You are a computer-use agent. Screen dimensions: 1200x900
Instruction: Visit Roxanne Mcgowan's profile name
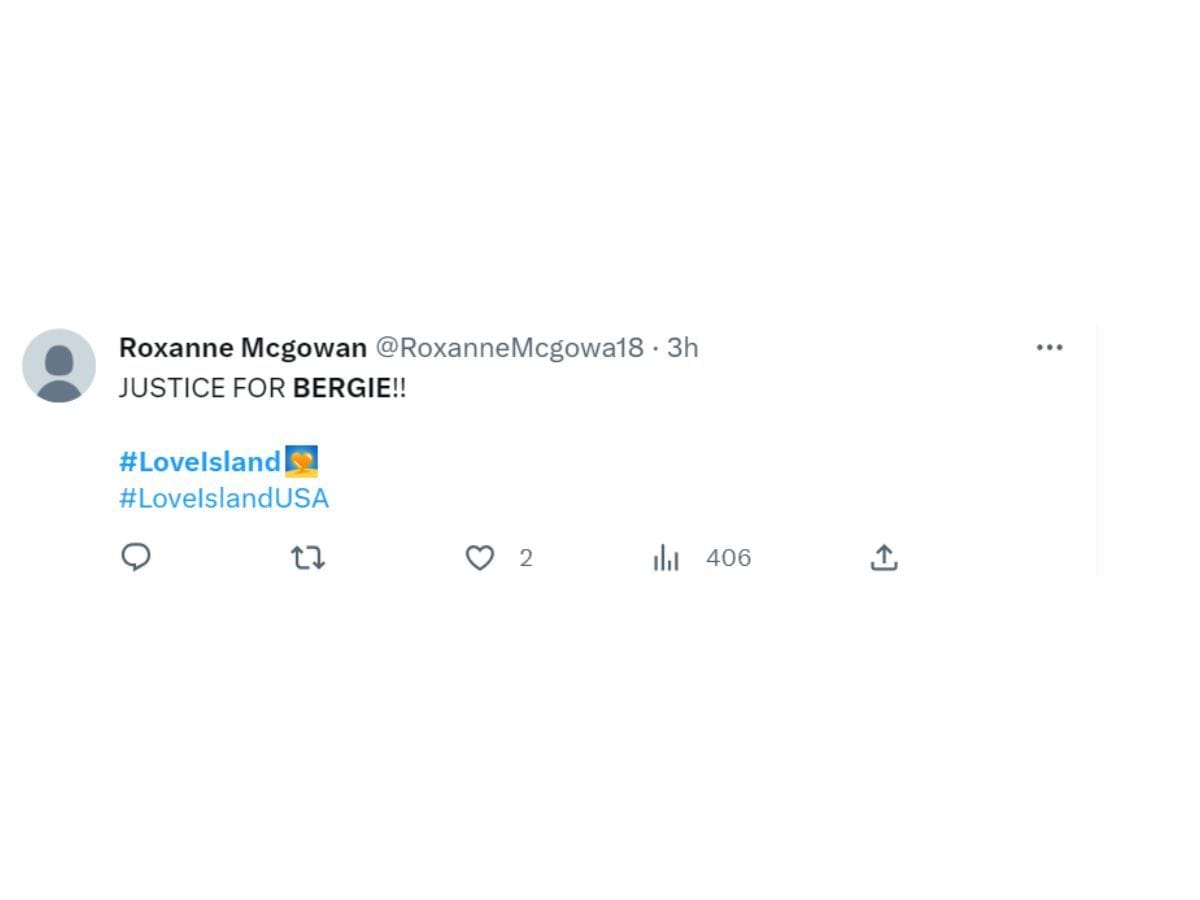pyautogui.click(x=243, y=347)
